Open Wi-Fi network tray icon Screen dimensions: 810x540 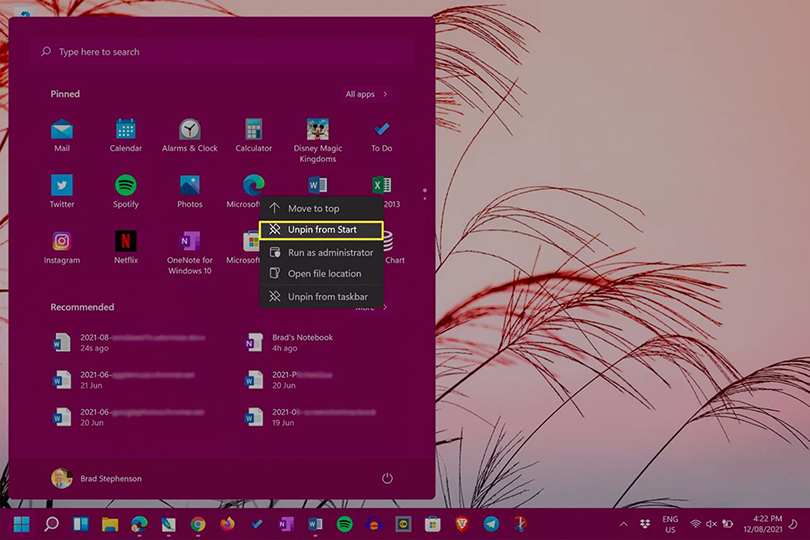click(x=695, y=524)
